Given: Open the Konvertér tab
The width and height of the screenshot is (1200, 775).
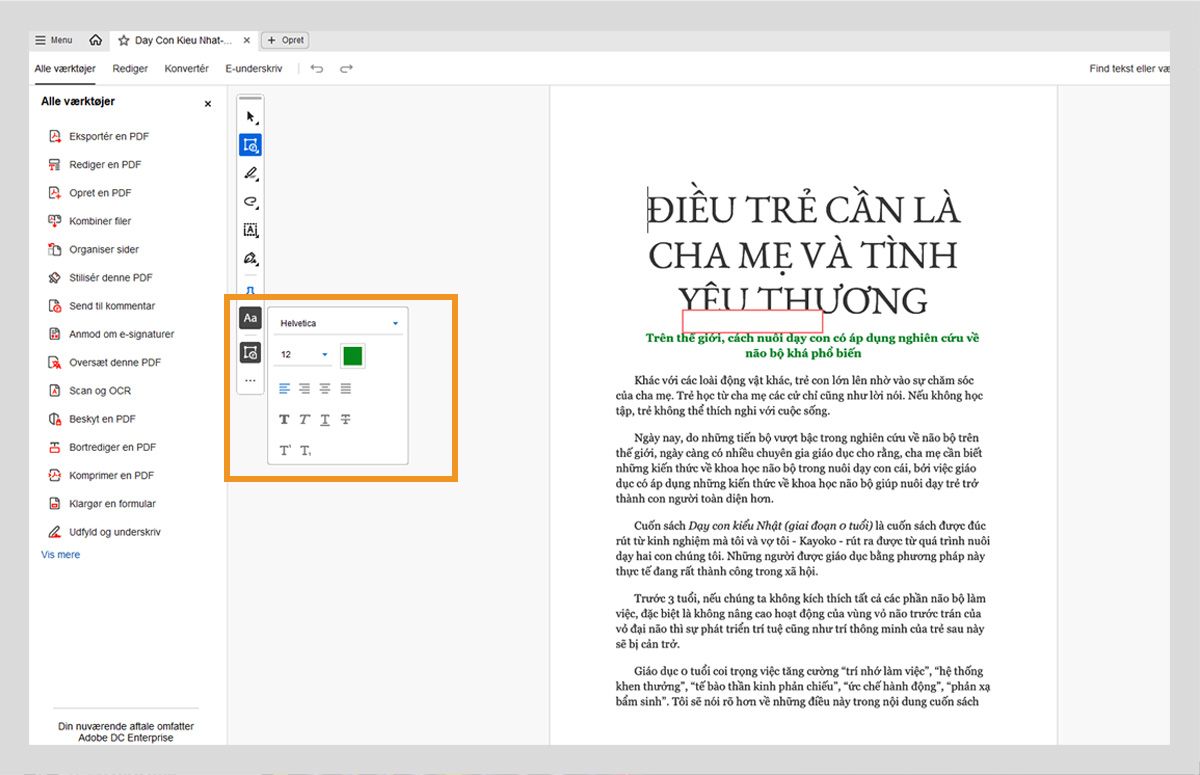Looking at the screenshot, I should (x=187, y=69).
